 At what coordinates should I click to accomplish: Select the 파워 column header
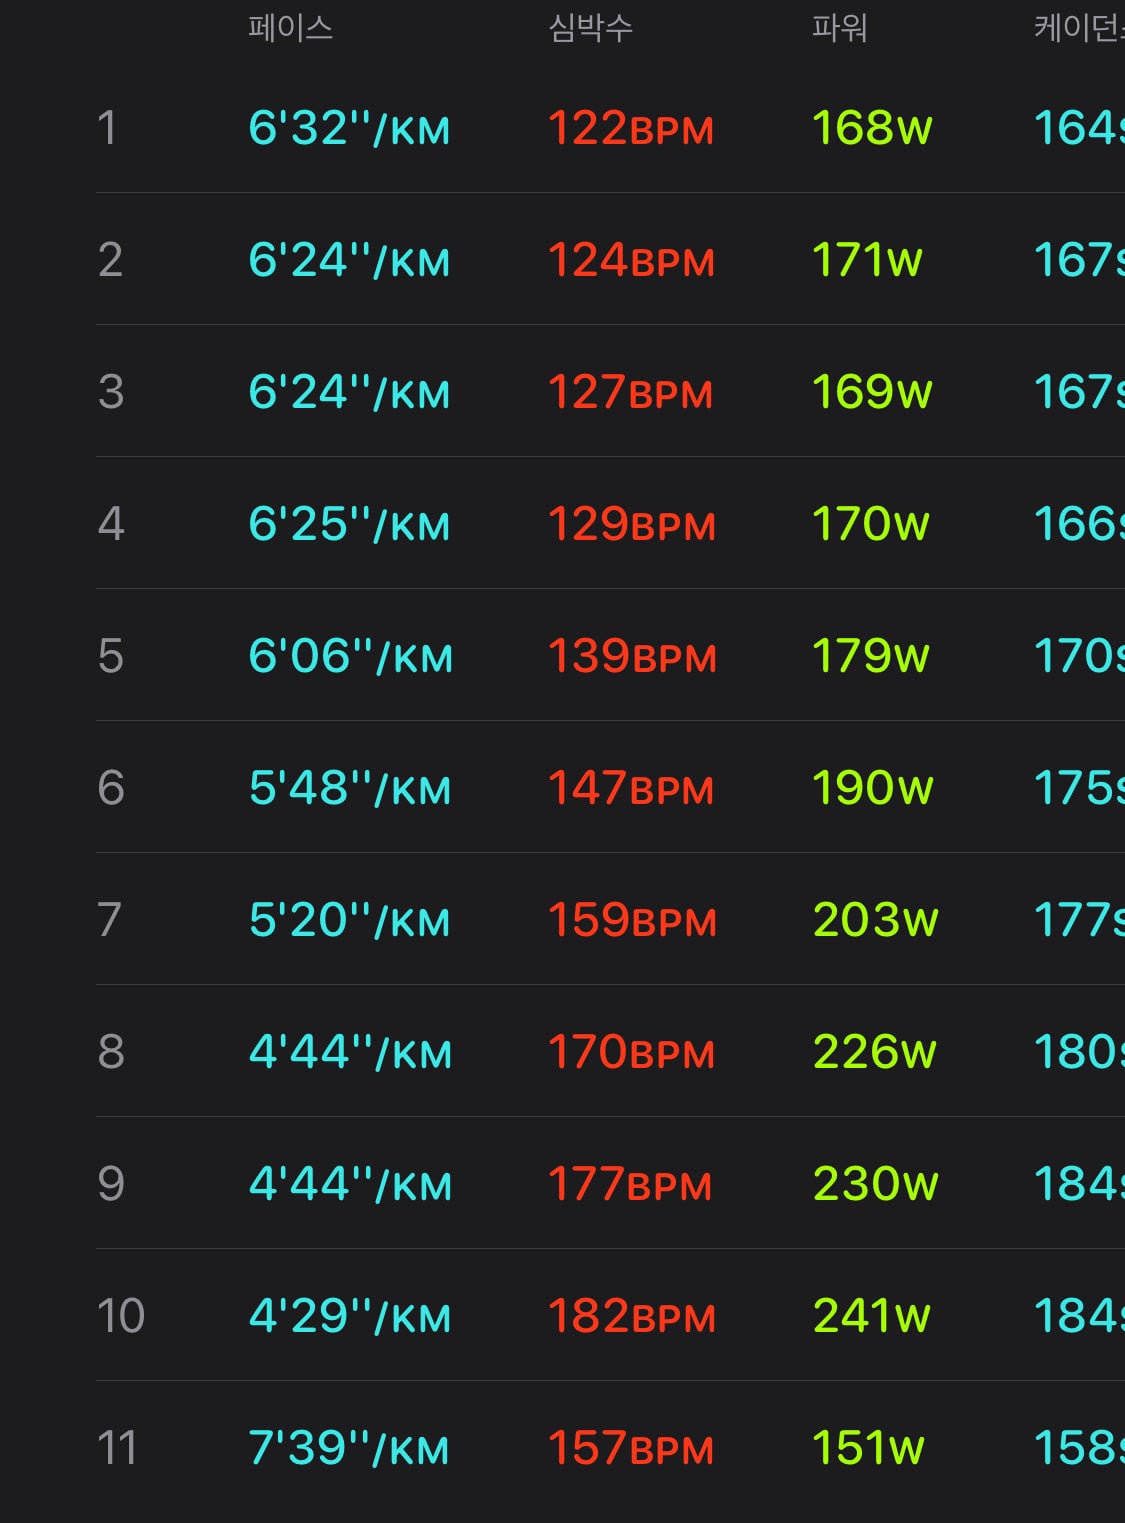pyautogui.click(x=839, y=27)
